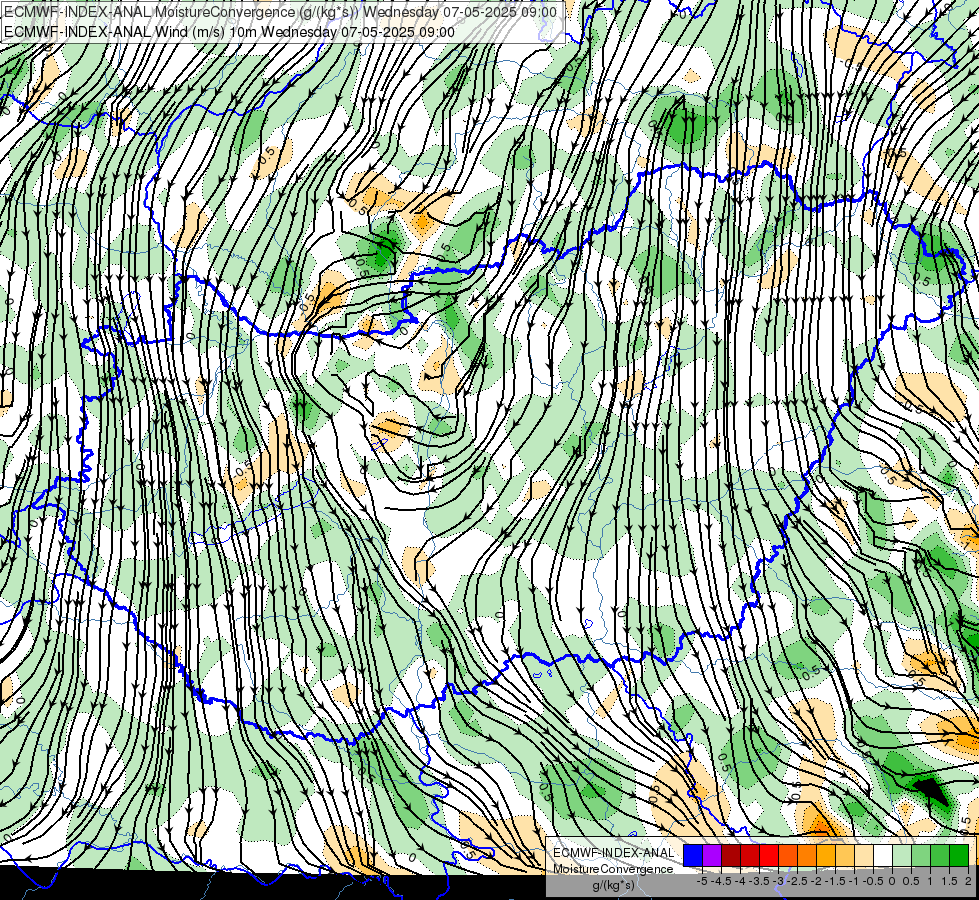Select the white legend color swatch
This screenshot has height=900, width=979.
883,855
